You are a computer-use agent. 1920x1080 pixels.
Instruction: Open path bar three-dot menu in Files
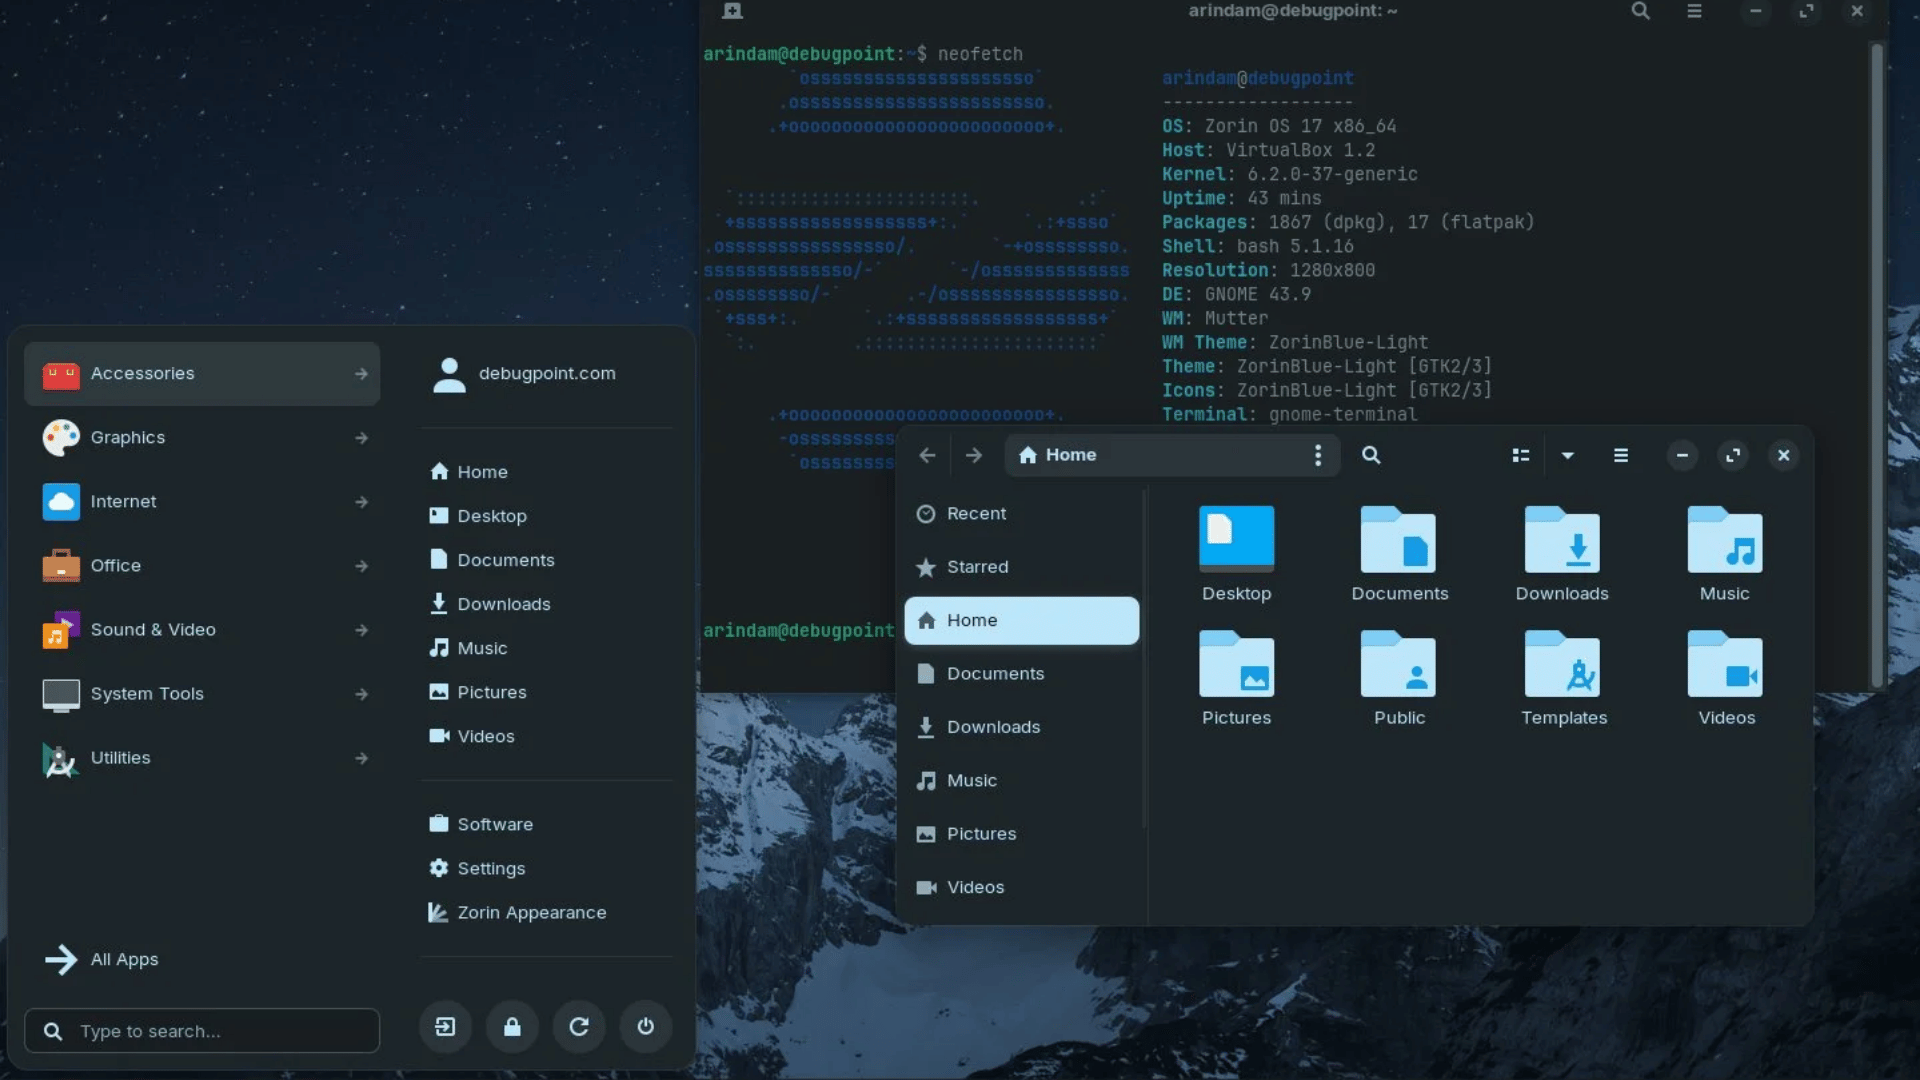tap(1318, 455)
